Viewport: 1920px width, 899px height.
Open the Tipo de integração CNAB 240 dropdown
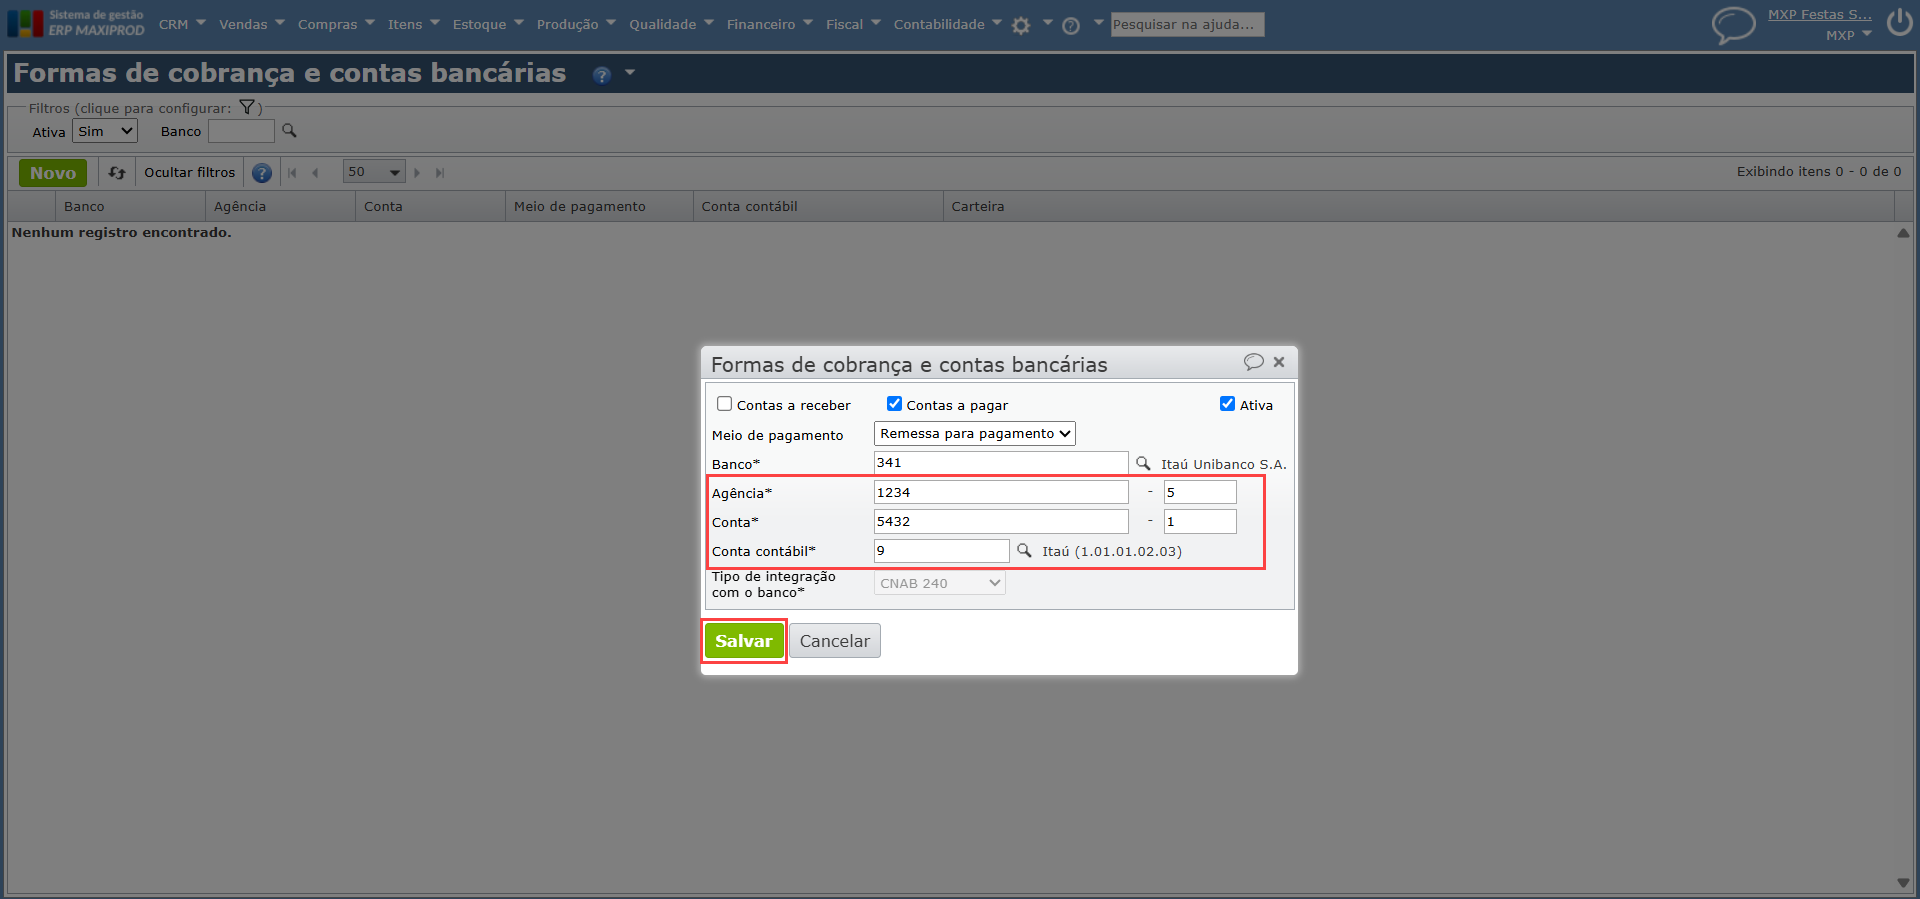pyautogui.click(x=940, y=583)
